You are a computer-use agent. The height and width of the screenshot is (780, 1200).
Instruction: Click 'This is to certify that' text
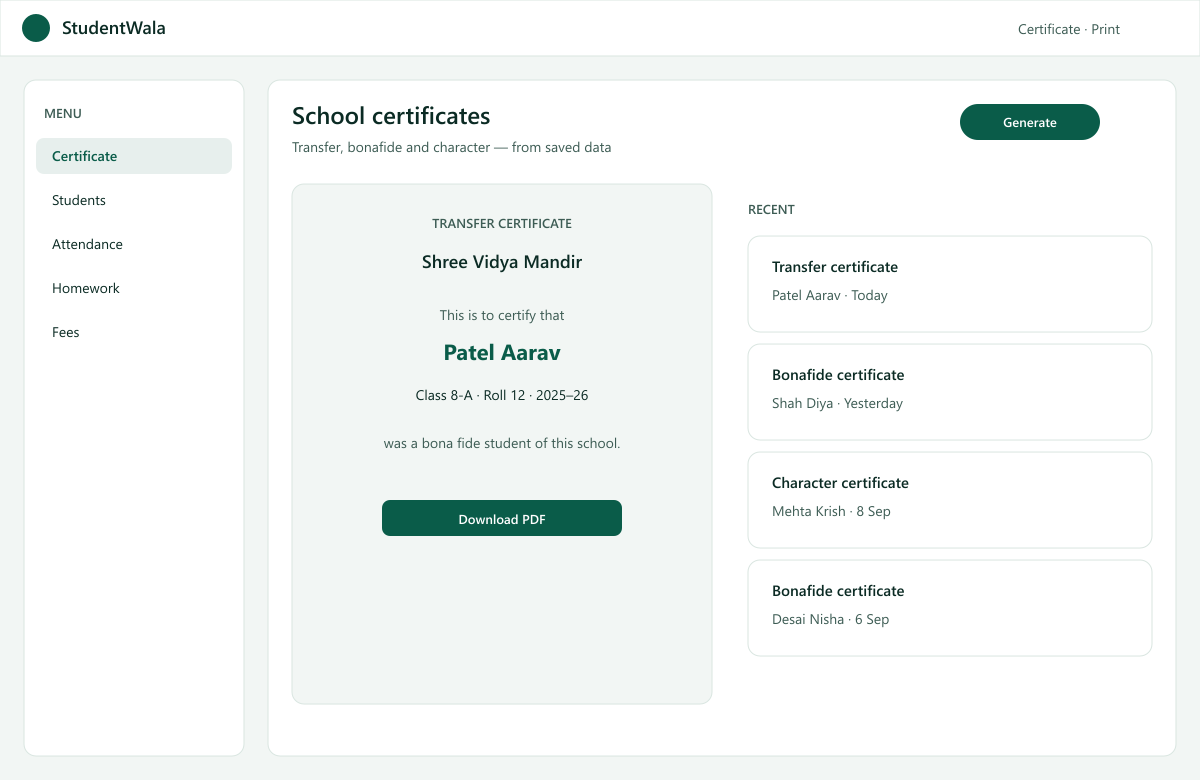502,315
